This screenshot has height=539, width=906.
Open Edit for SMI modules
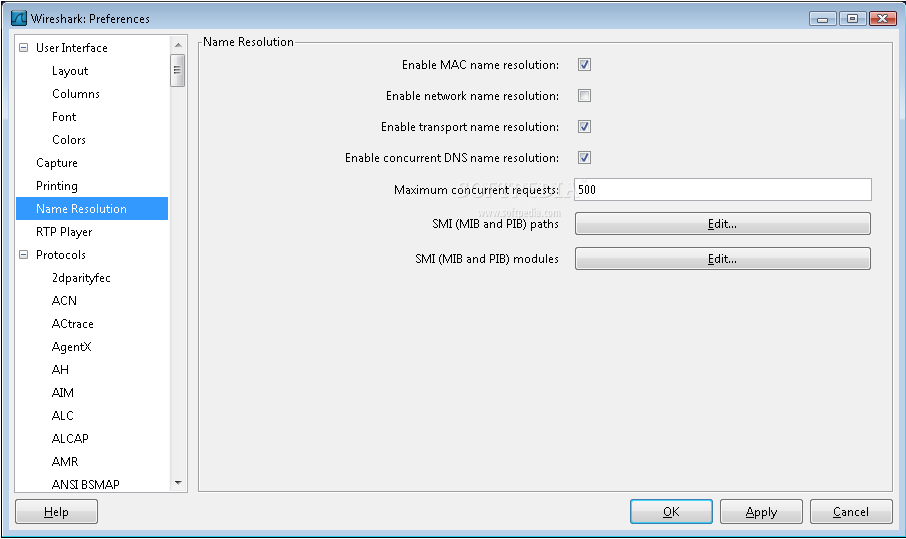point(722,259)
